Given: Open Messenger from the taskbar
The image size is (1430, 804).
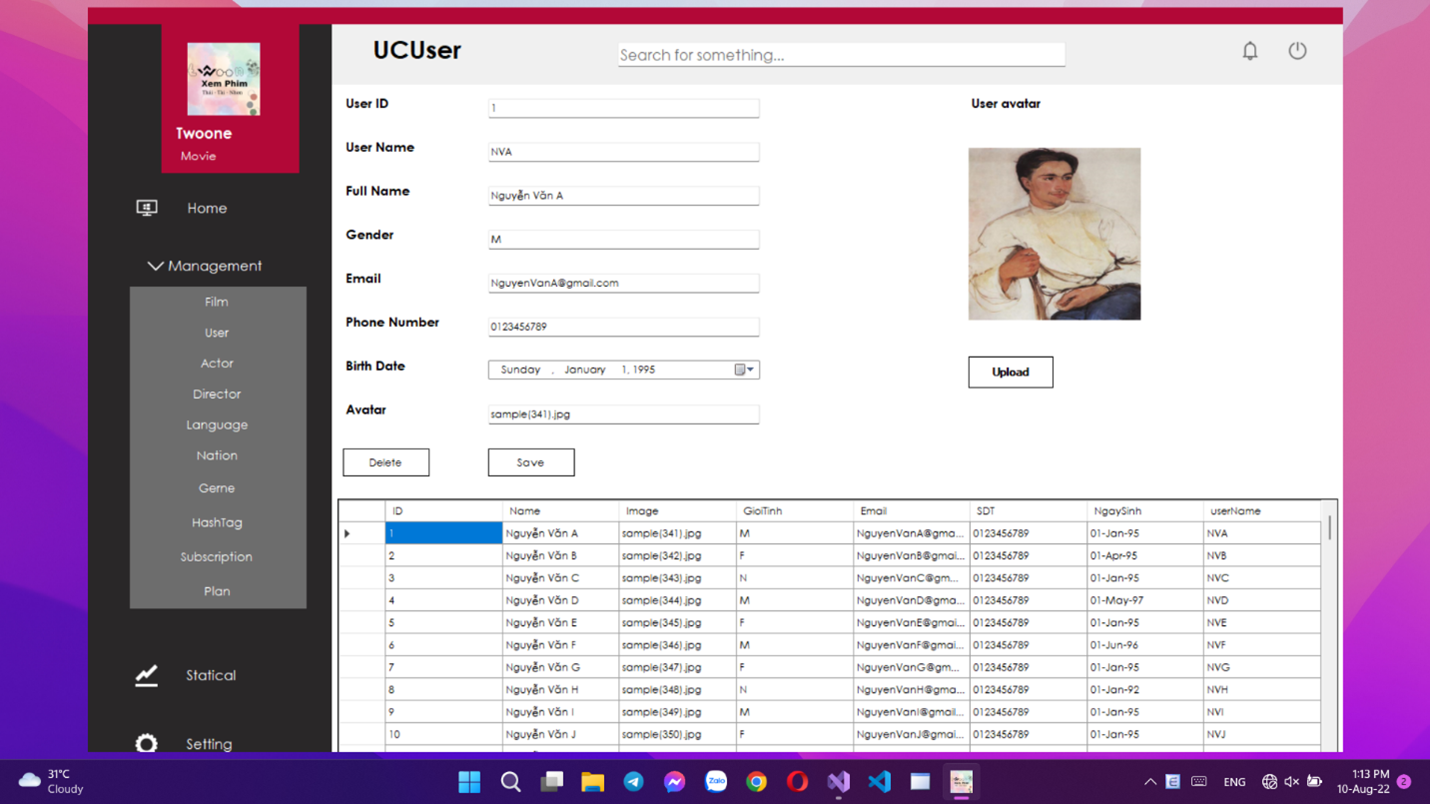Looking at the screenshot, I should tap(674, 782).
